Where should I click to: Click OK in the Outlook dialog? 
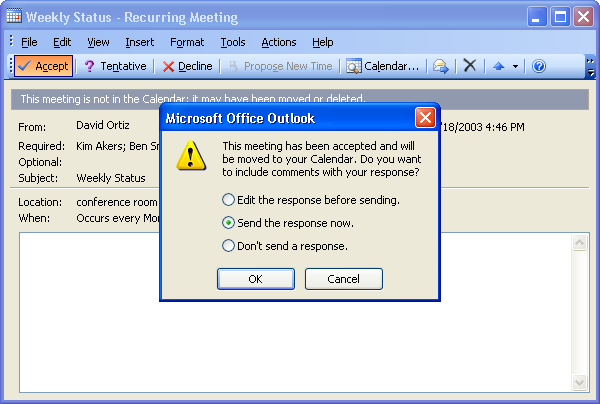coord(256,279)
